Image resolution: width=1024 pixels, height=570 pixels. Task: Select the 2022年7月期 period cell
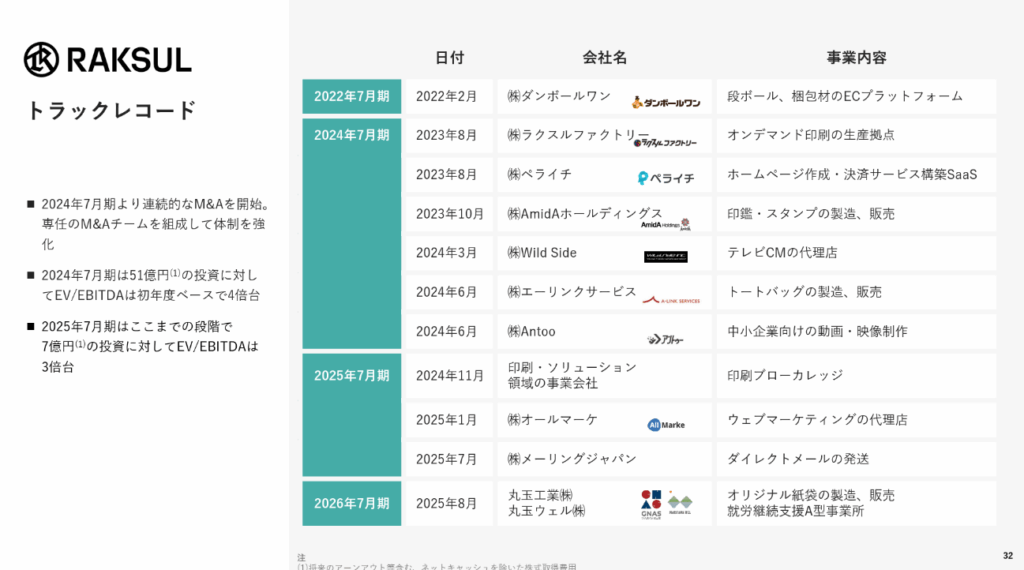coord(351,97)
